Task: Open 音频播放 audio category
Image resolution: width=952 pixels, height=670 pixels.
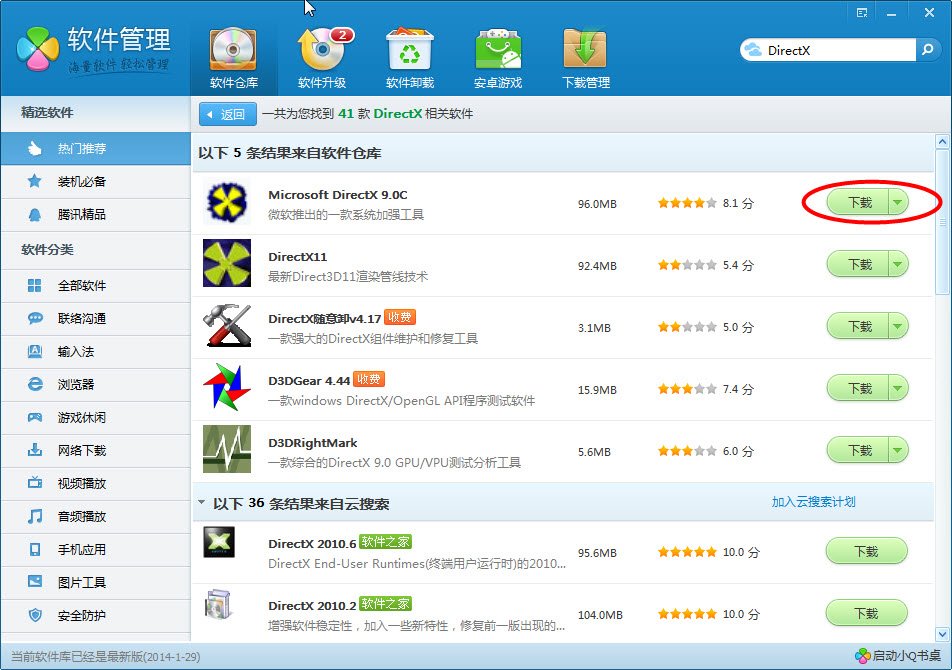Action: pos(95,516)
